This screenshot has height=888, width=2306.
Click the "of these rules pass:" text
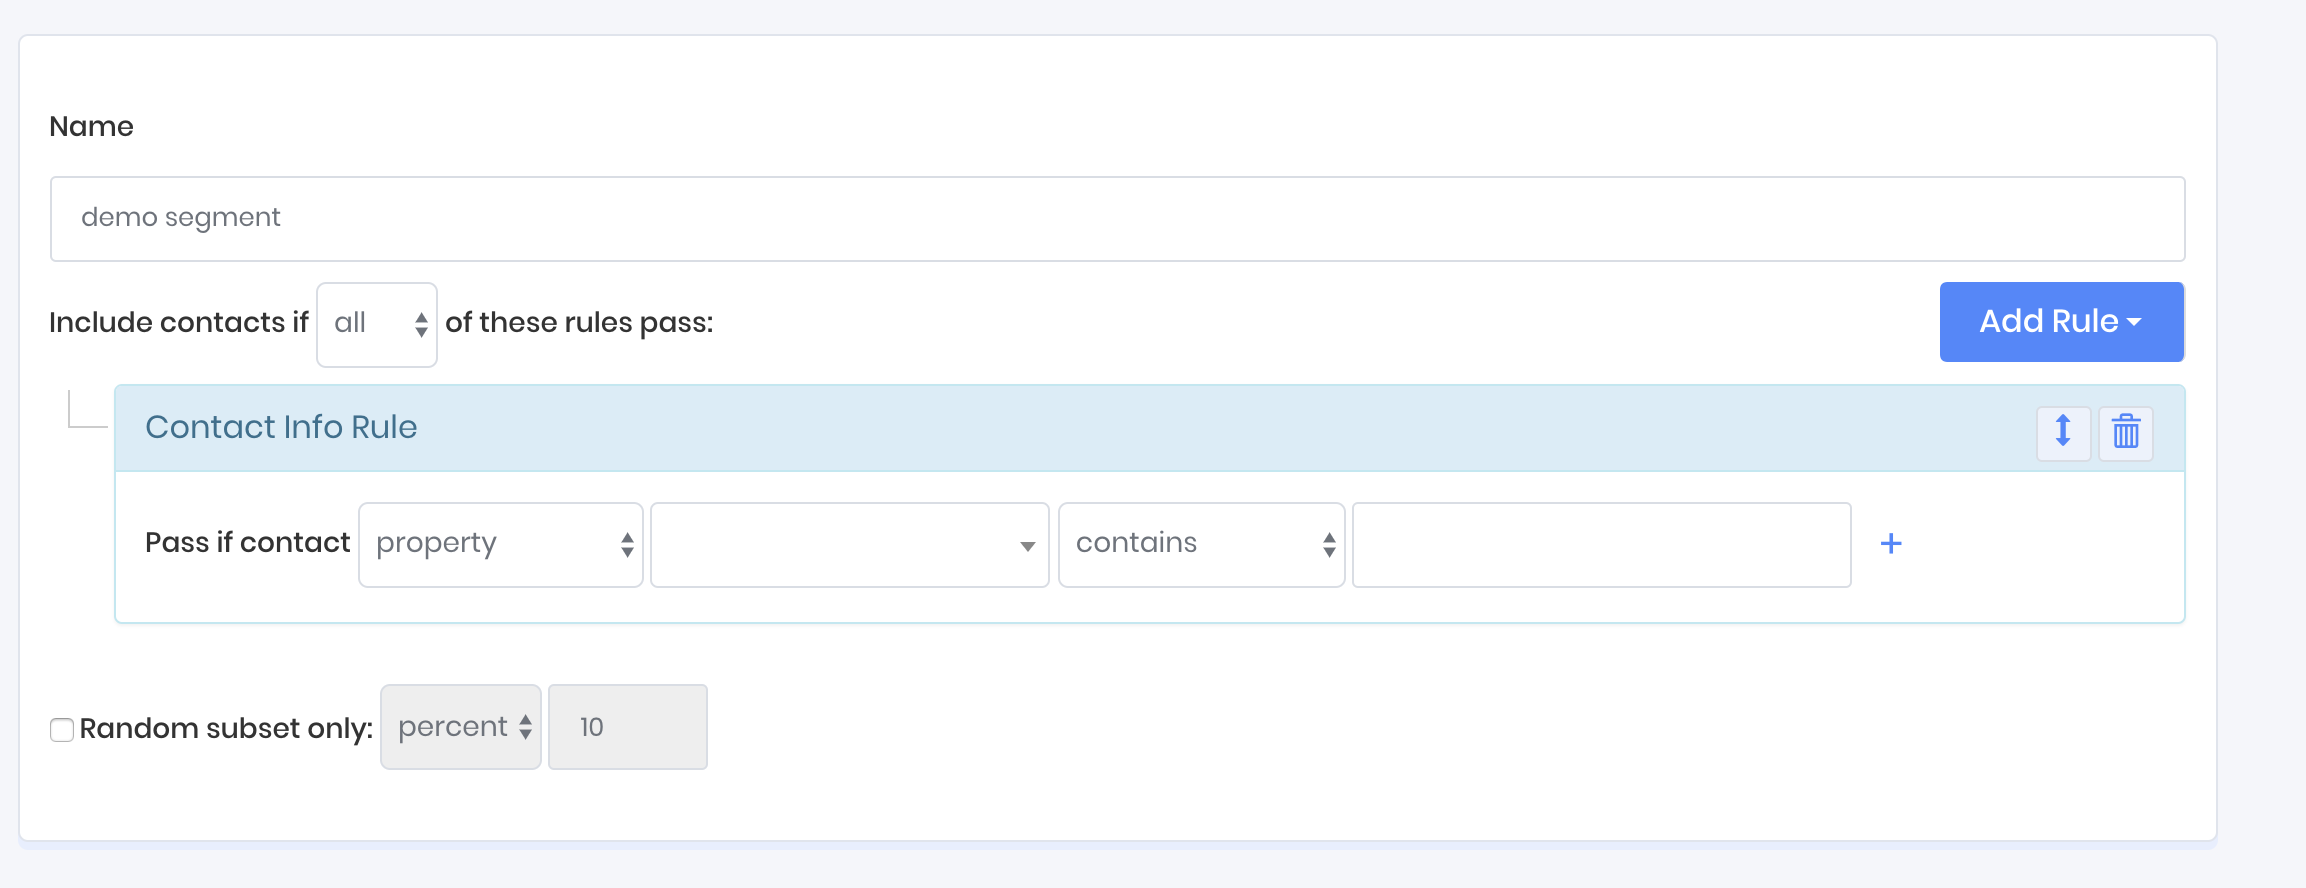click(579, 323)
